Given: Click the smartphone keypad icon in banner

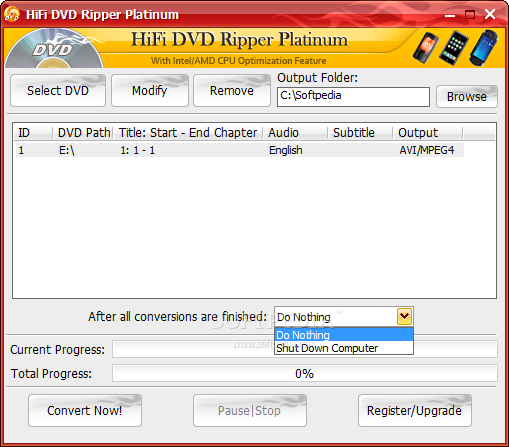Looking at the screenshot, I should coord(453,48).
